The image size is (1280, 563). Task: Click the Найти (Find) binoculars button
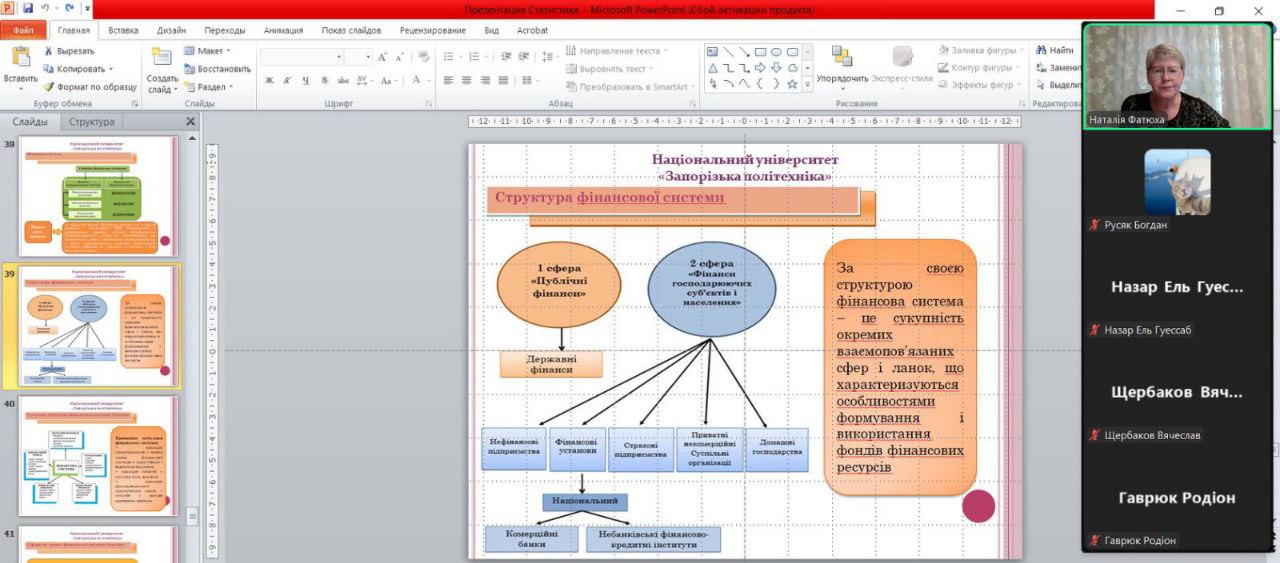click(1053, 50)
